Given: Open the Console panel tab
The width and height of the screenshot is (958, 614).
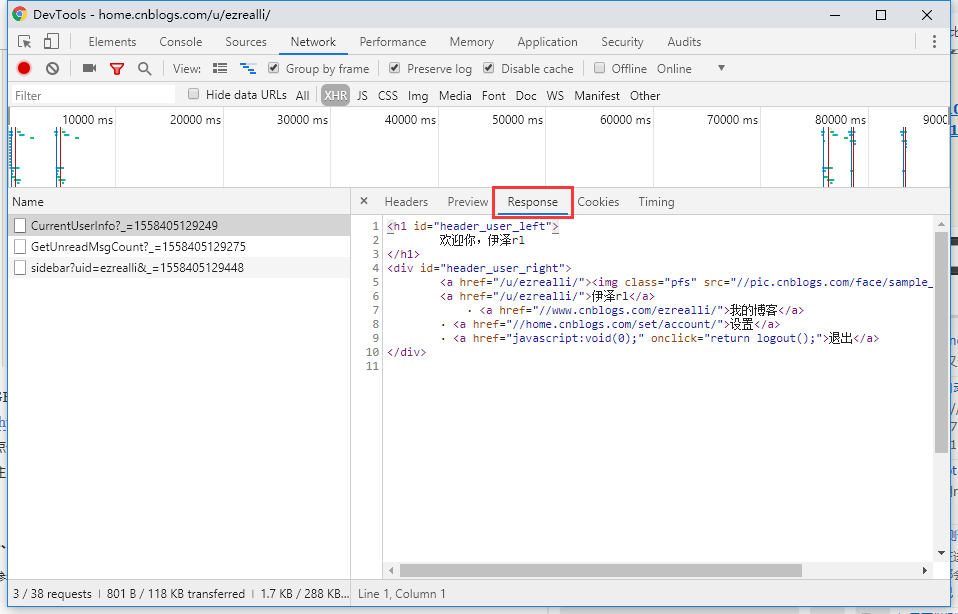Looking at the screenshot, I should pyautogui.click(x=181, y=42).
